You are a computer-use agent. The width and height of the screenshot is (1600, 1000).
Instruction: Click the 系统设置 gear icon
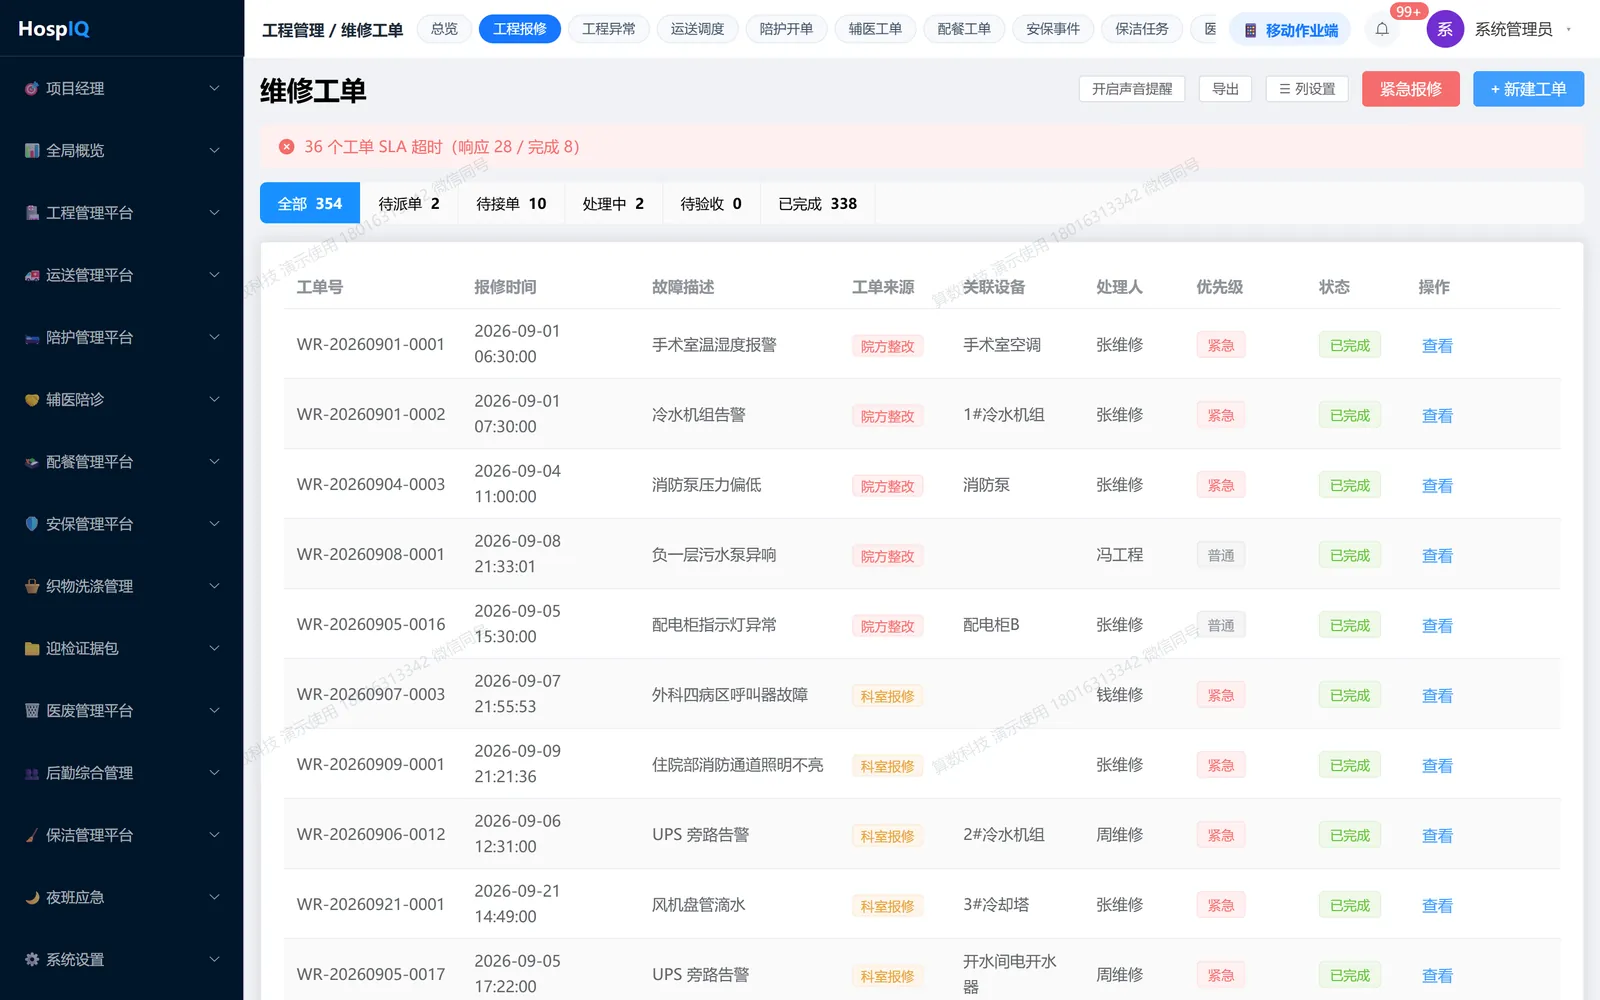point(32,959)
